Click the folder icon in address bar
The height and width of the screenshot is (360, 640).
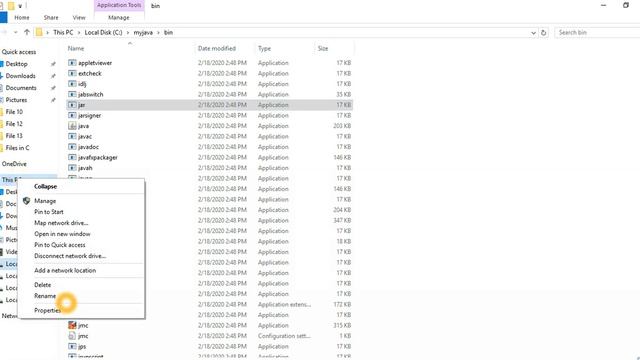pyautogui.click(x=39, y=32)
